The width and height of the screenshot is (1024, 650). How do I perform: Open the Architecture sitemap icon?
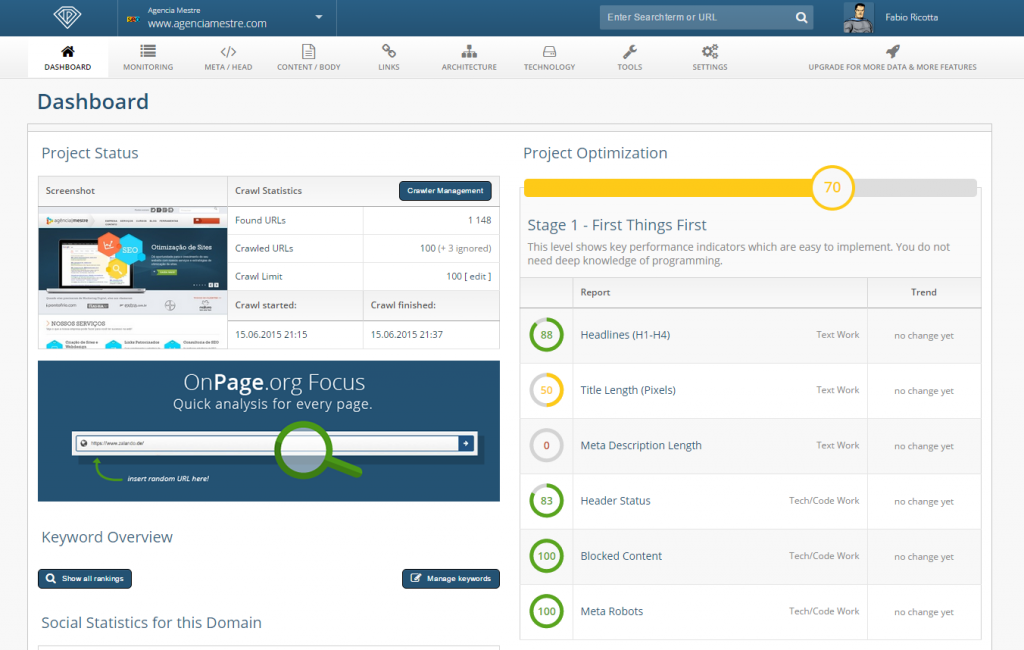pos(469,51)
